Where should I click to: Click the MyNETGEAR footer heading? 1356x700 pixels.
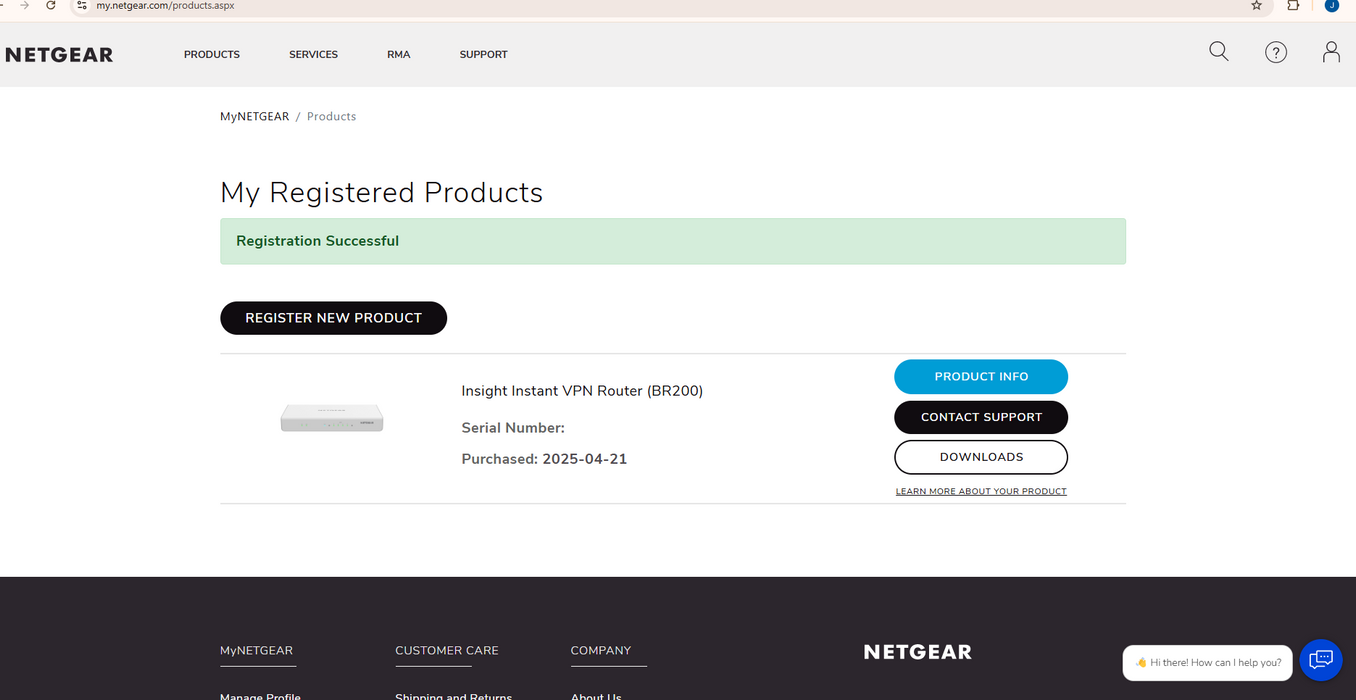tap(257, 651)
